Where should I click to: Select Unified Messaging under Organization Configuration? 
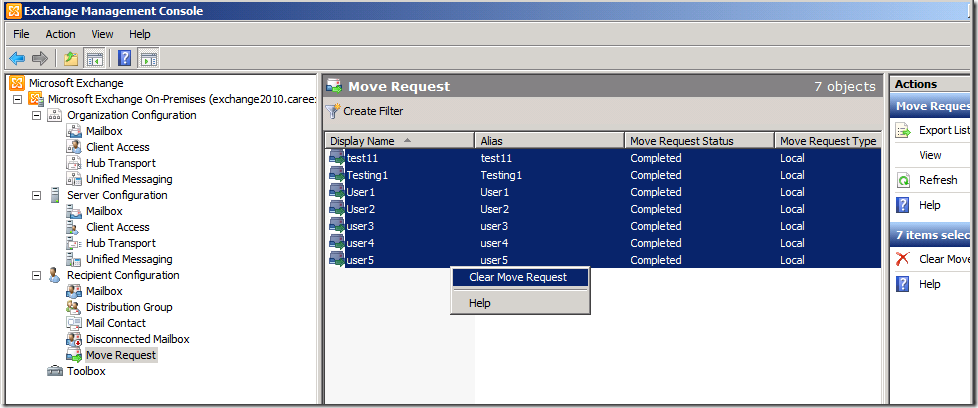129,179
